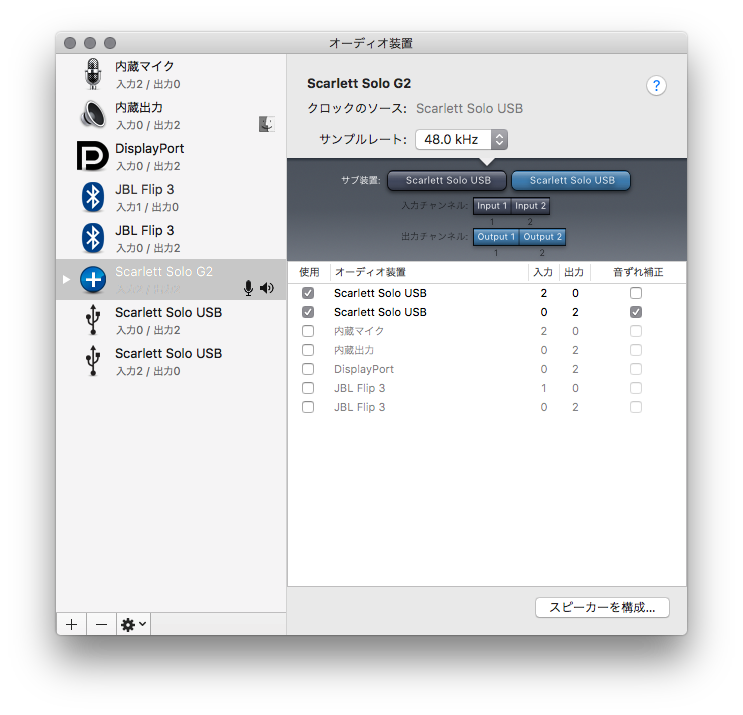This screenshot has width=743, height=715.
Task: Click Bluetooth icon of JBL Flip 3 出力2
Action: pos(93,238)
